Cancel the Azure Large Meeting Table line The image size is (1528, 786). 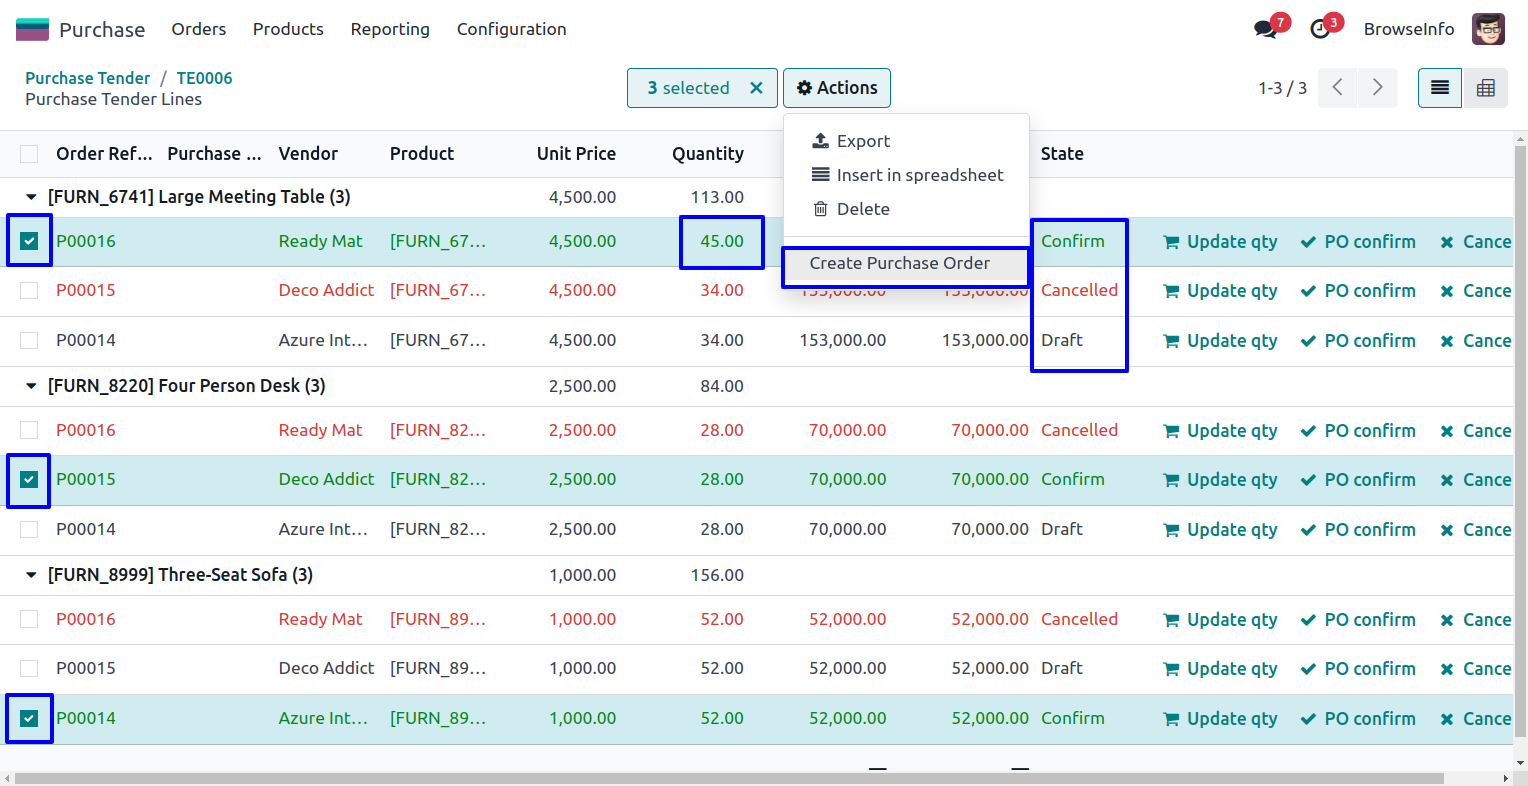[x=1476, y=341]
